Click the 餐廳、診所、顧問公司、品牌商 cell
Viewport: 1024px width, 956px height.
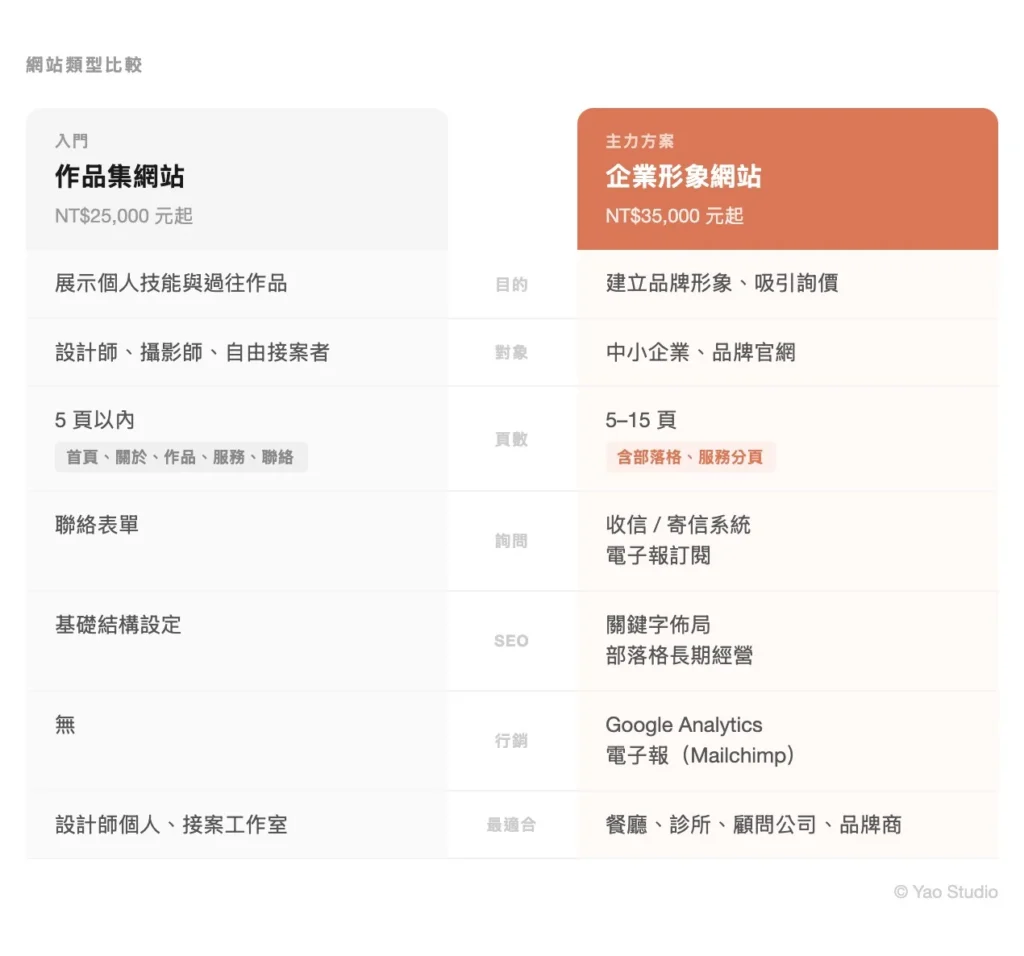(754, 825)
